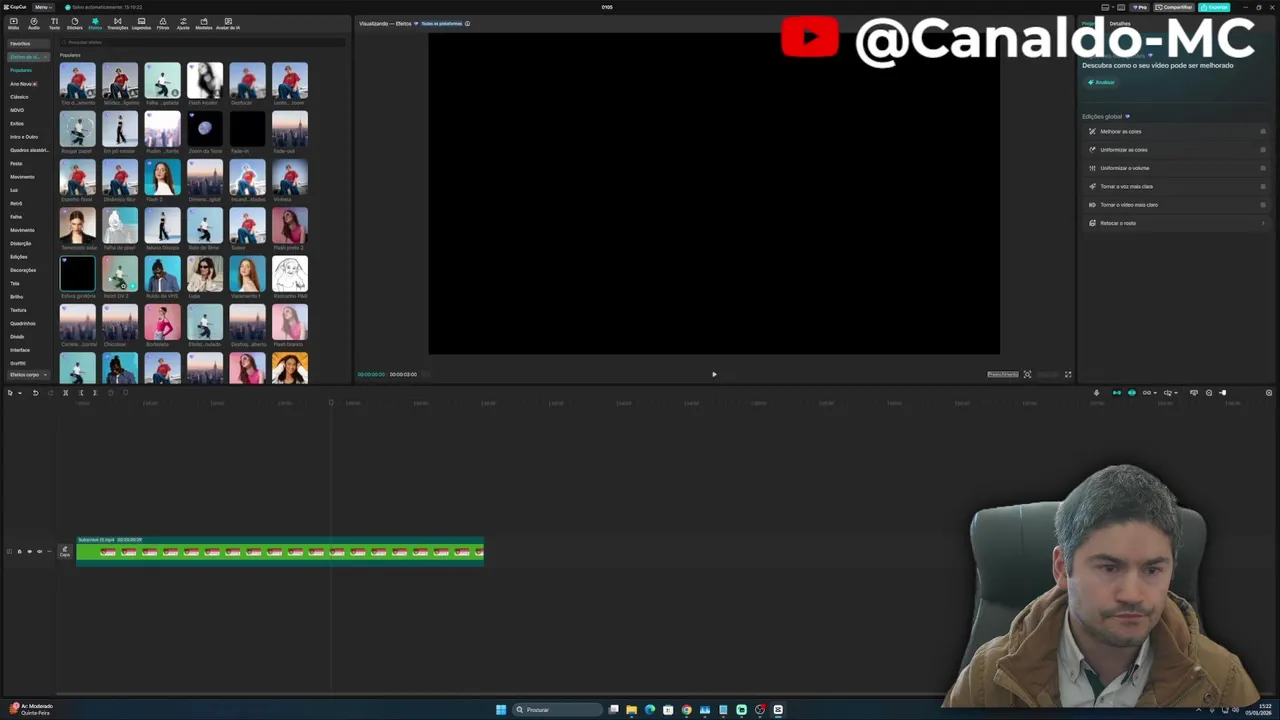Click the Compartilhar button
Screen dimensions: 1280x720
tap(1175, 7)
